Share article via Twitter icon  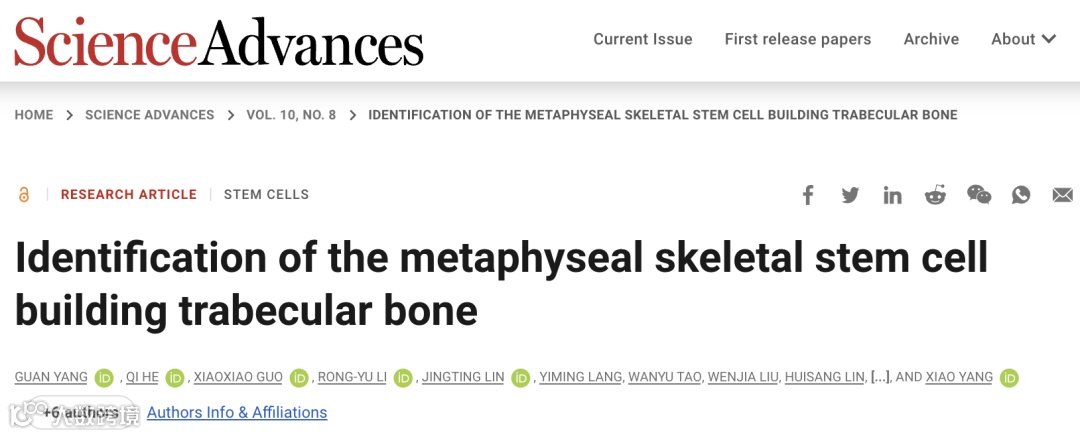pos(850,195)
